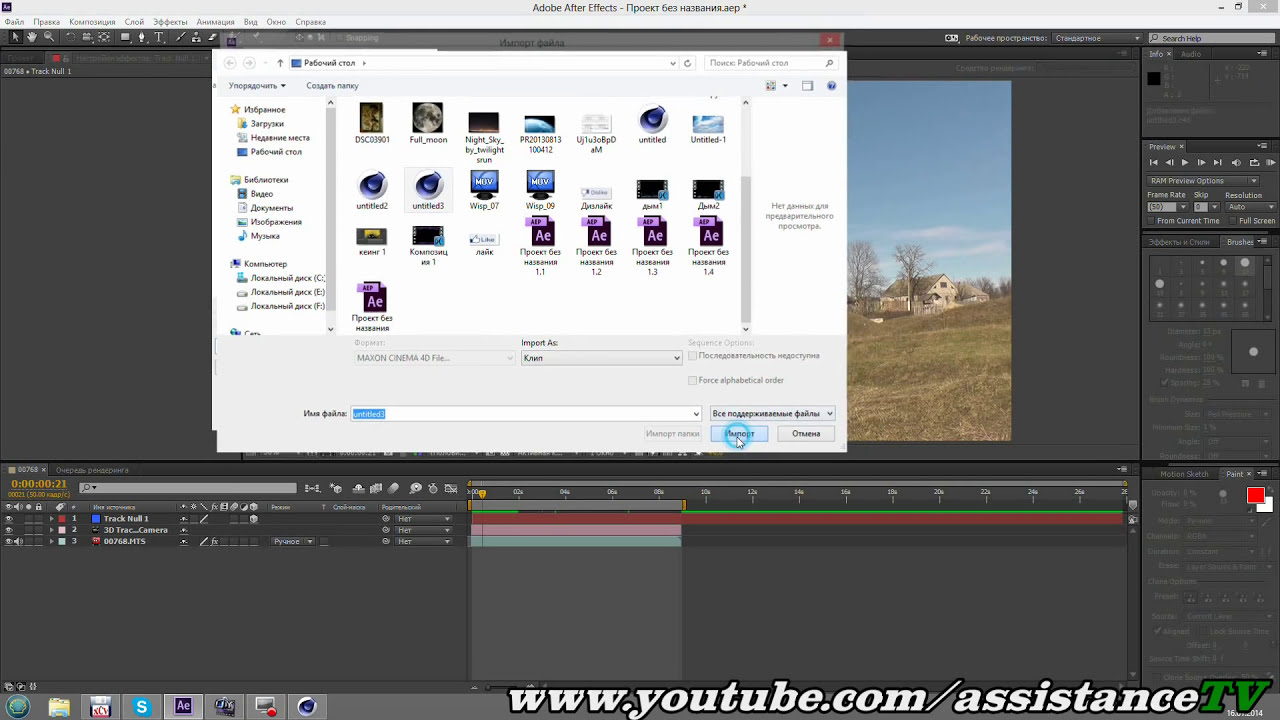The width and height of the screenshot is (1280, 720).
Task: Toggle Последовательность недоступна checkbox
Action: (692, 356)
